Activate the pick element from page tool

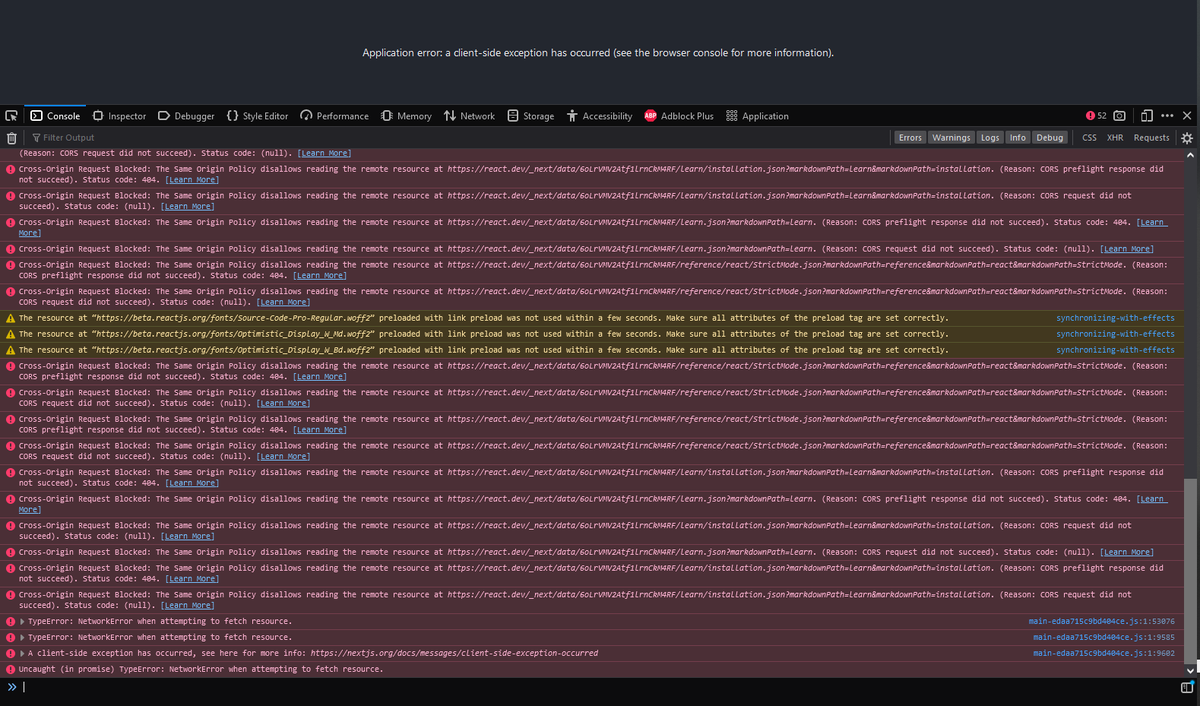pyautogui.click(x=11, y=116)
